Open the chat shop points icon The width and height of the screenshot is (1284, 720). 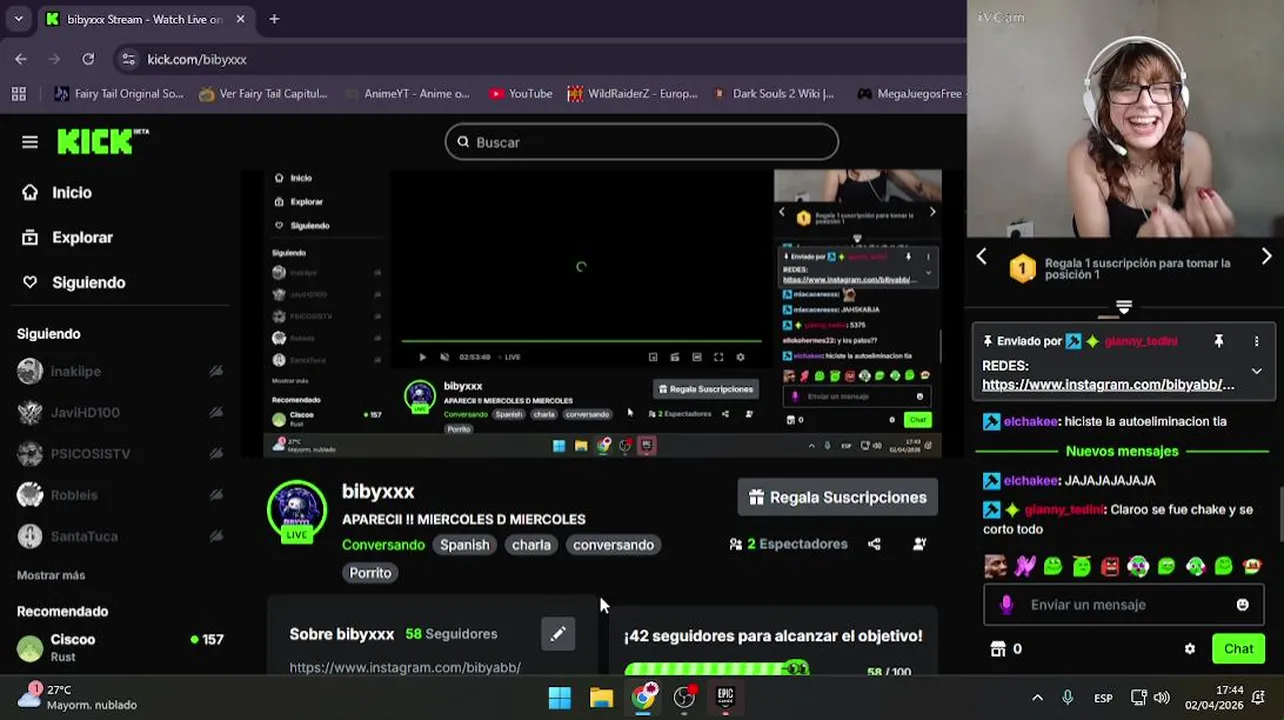pos(997,649)
